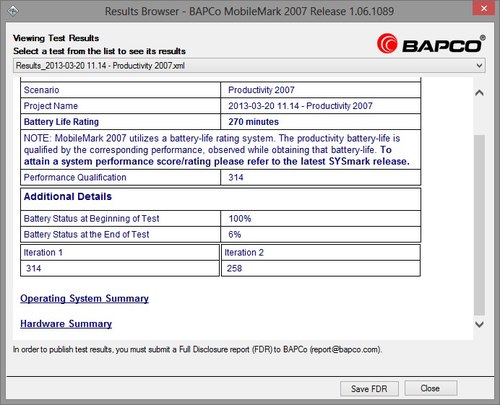The width and height of the screenshot is (500, 405).
Task: Click the Close button at the bottom
Action: [430, 388]
